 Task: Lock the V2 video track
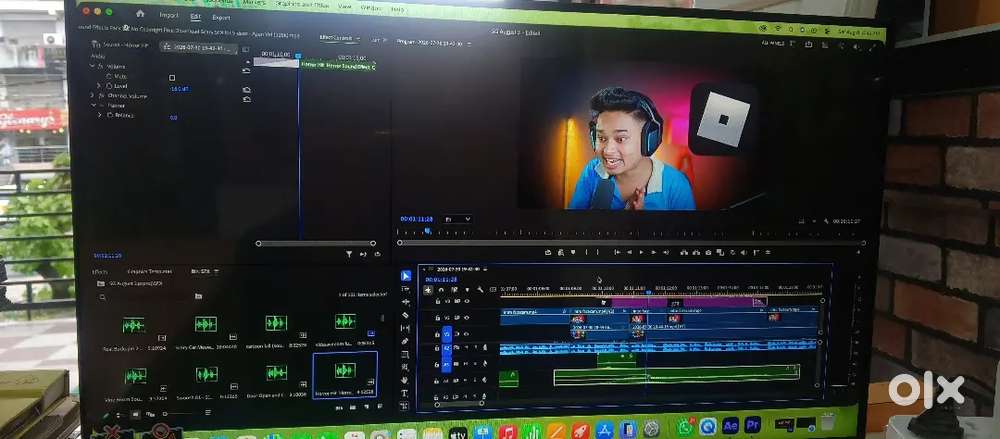[438, 317]
